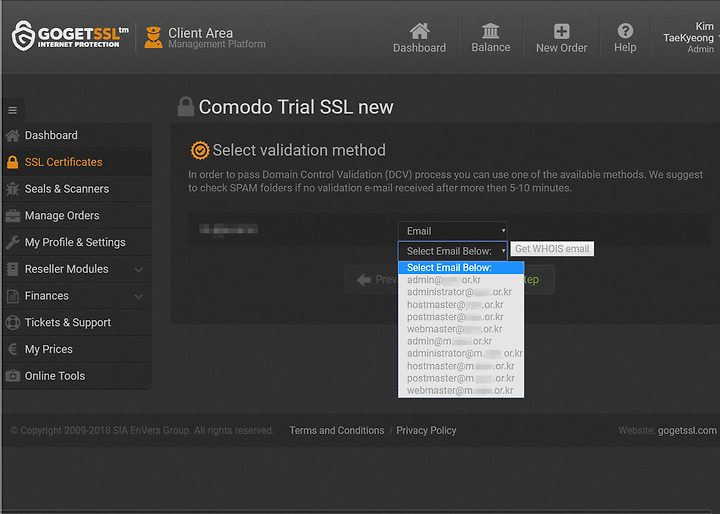Click the Client Area officer icon
Image resolution: width=720 pixels, height=514 pixels.
[x=153, y=37]
